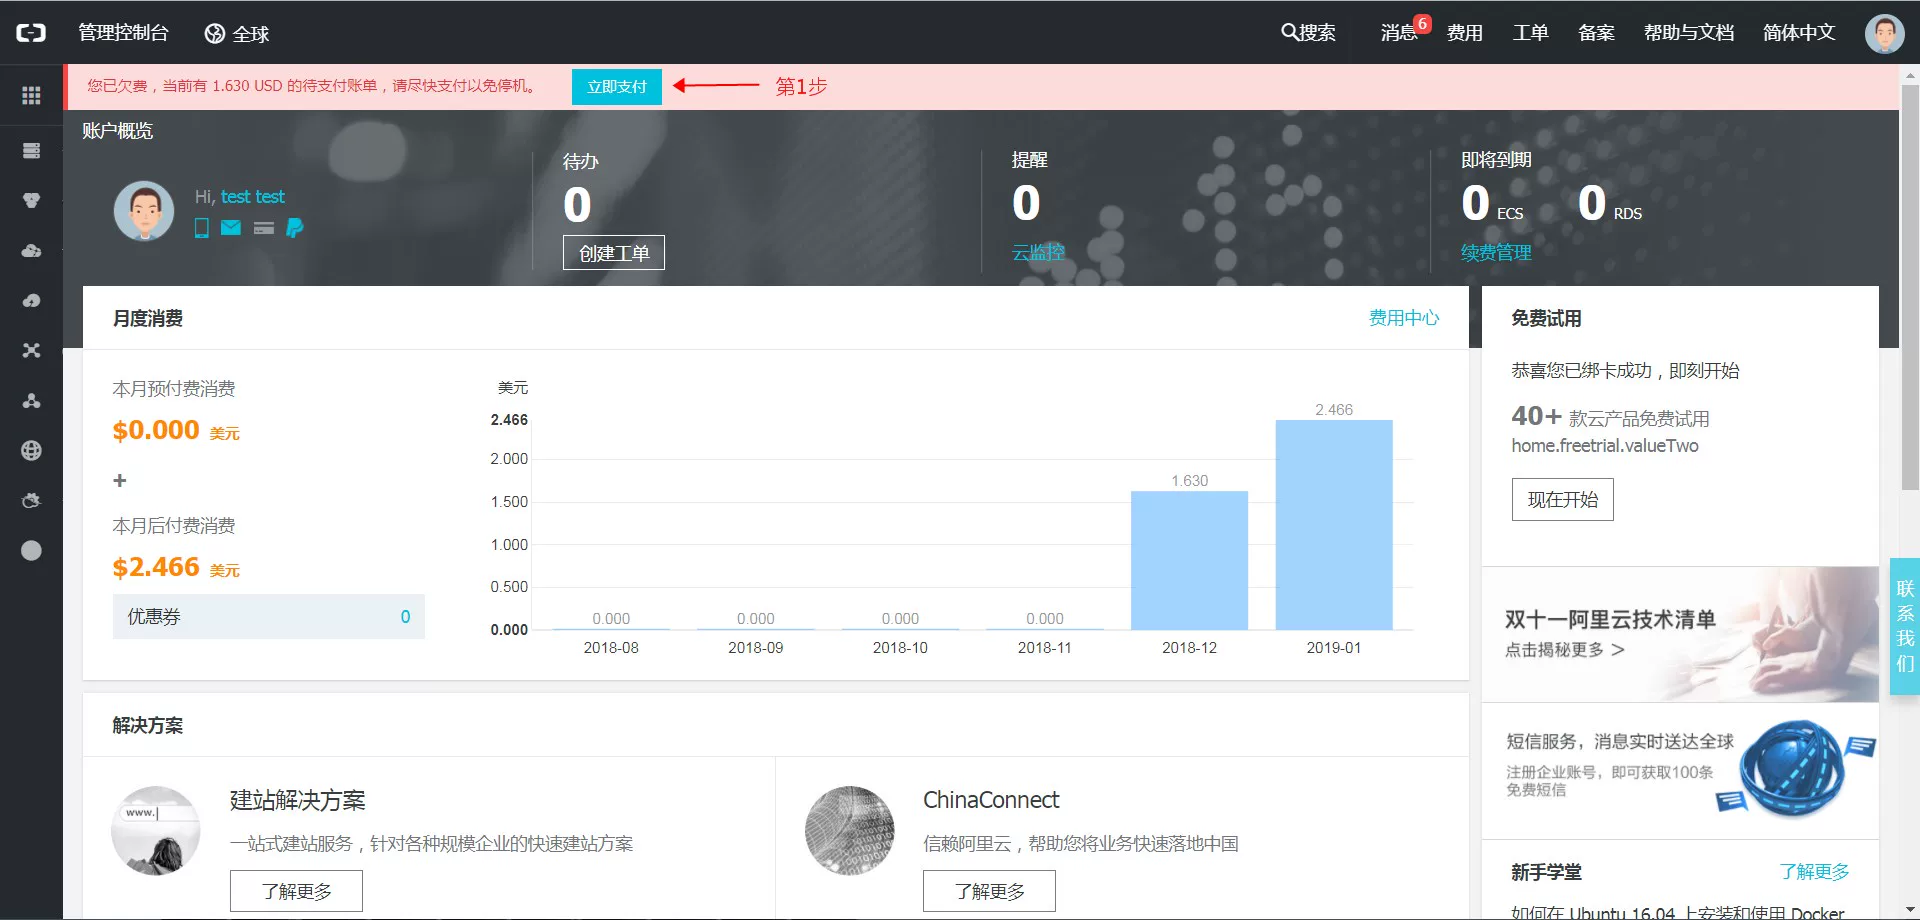
Task: Click the 解决方案 section title
Action: (148, 725)
